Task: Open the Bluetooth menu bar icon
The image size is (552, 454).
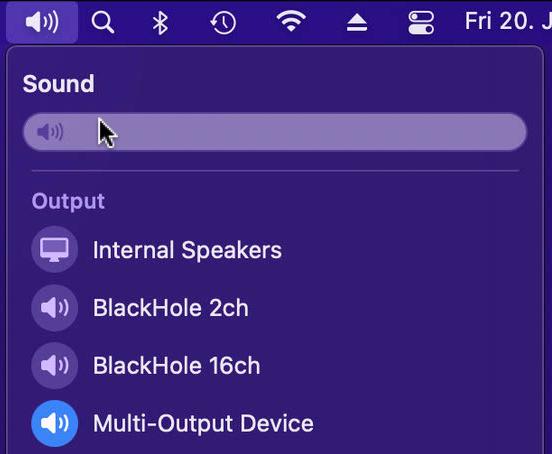Action: click(x=160, y=23)
